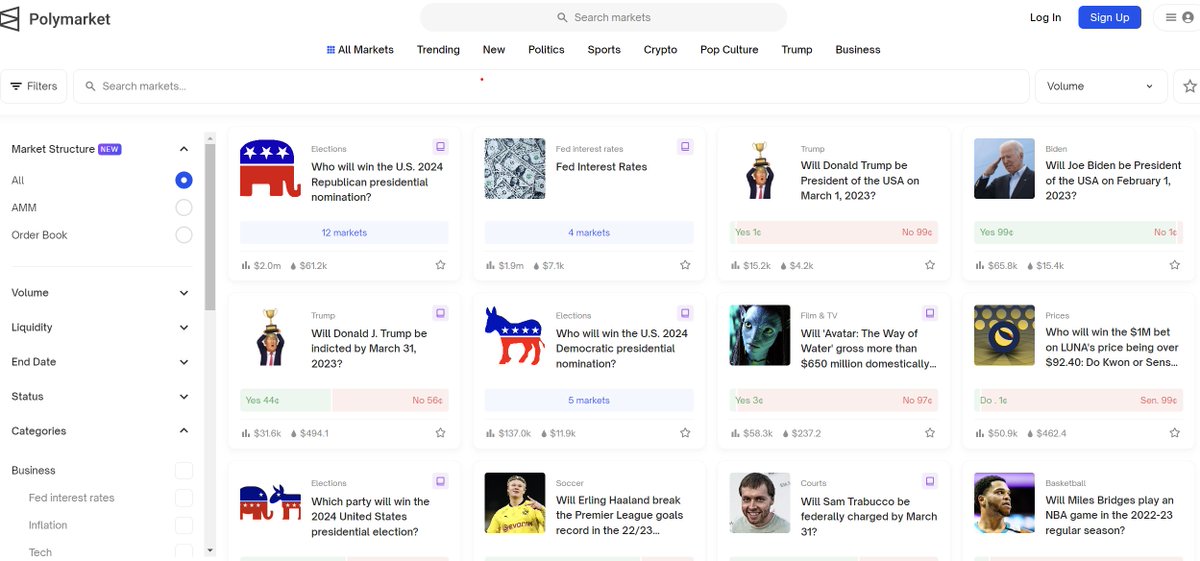
Task: Switch to the New tab
Action: pos(494,49)
